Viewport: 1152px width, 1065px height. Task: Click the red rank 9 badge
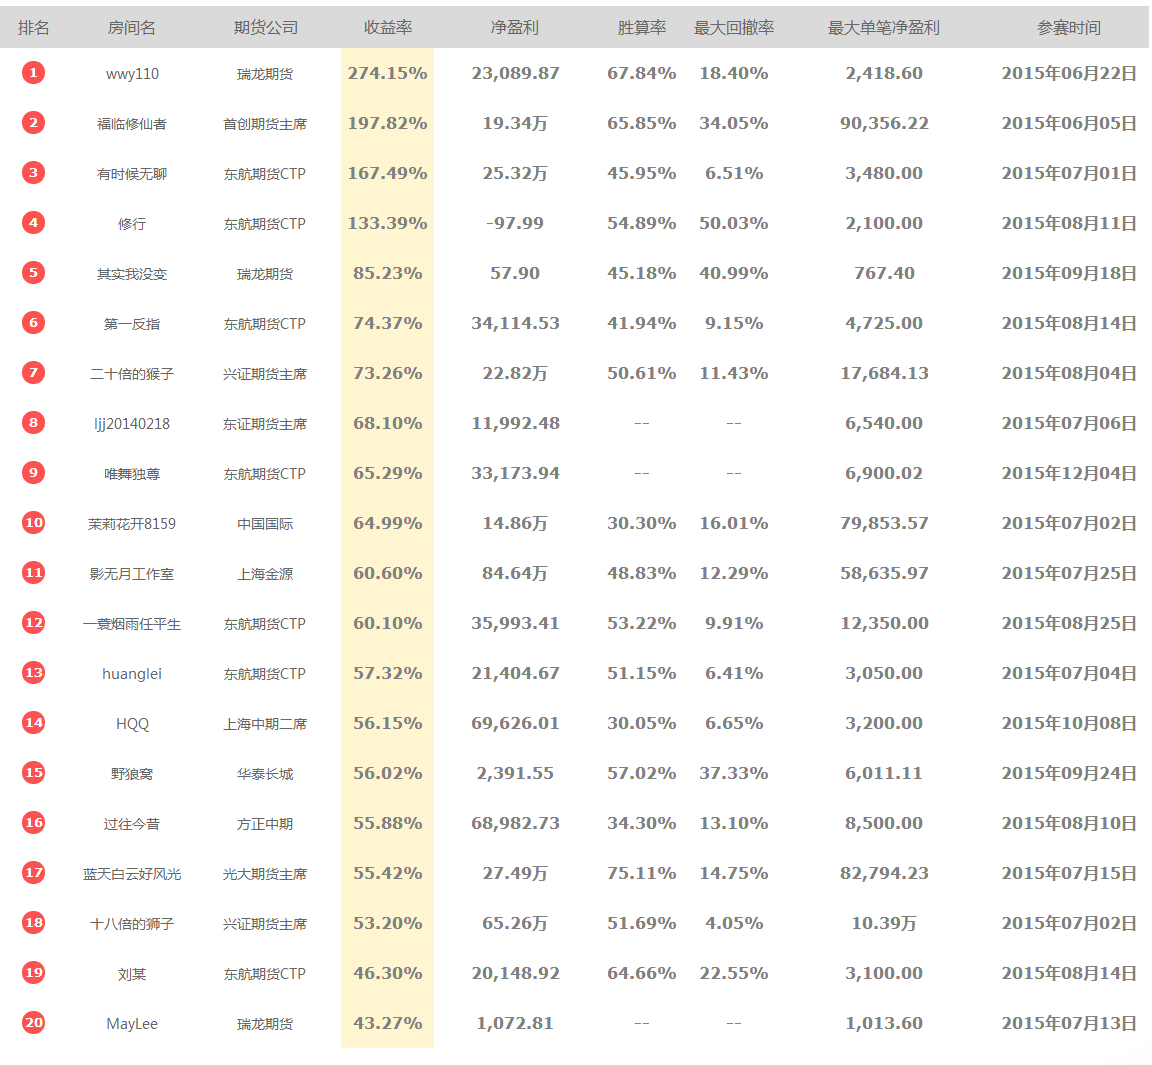33,472
